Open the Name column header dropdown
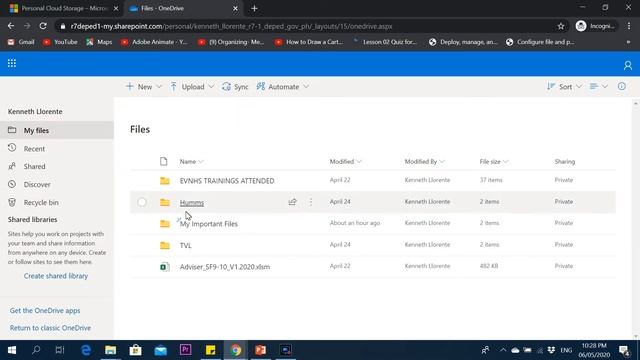640x360 pixels. (x=191, y=162)
